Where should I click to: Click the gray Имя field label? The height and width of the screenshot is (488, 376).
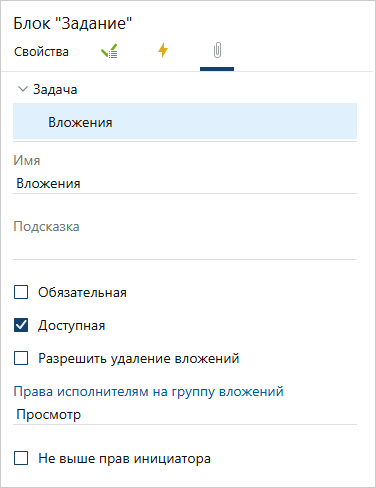tap(27, 161)
